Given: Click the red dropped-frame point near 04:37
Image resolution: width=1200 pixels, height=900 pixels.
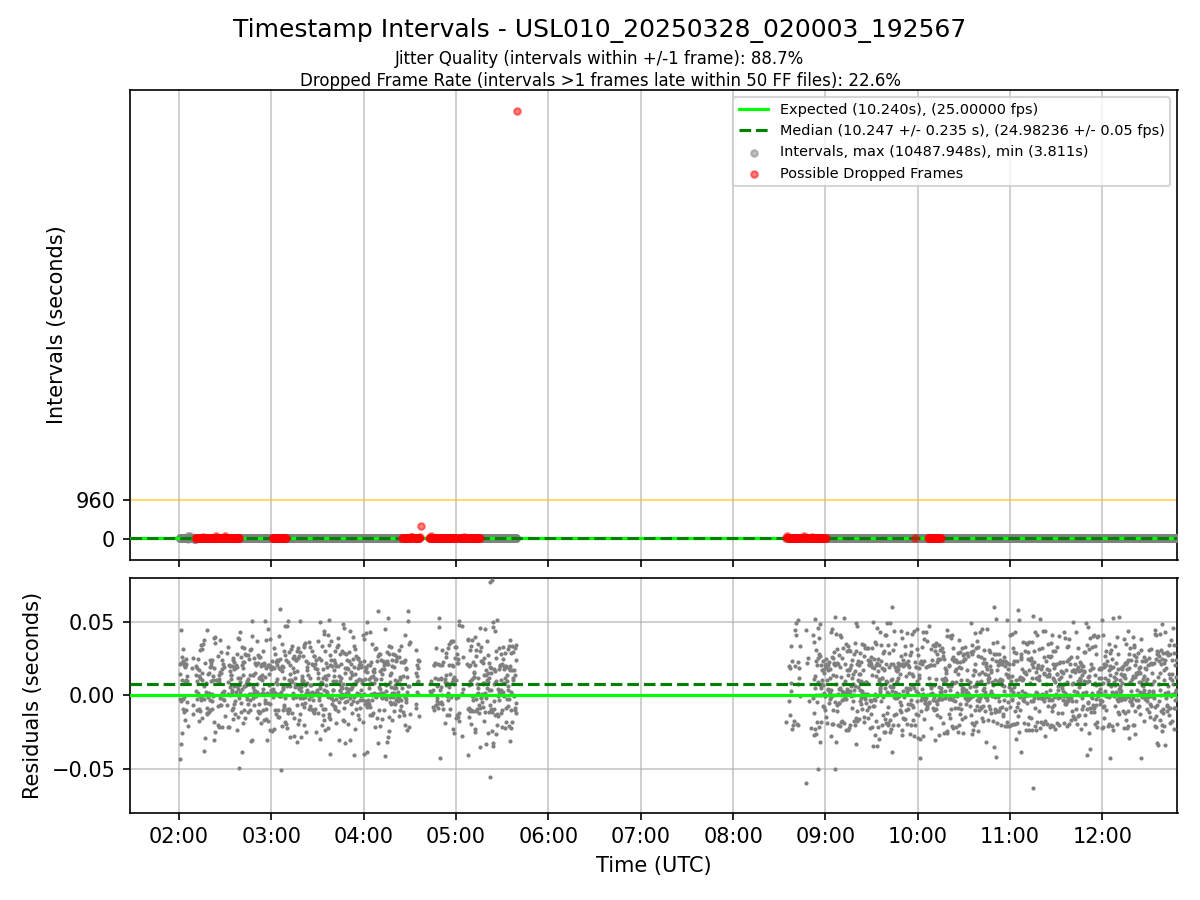Looking at the screenshot, I should [421, 526].
